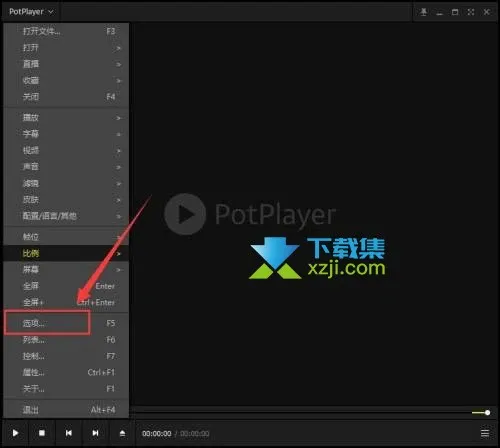Click on the playback seek bar

coord(298,413)
